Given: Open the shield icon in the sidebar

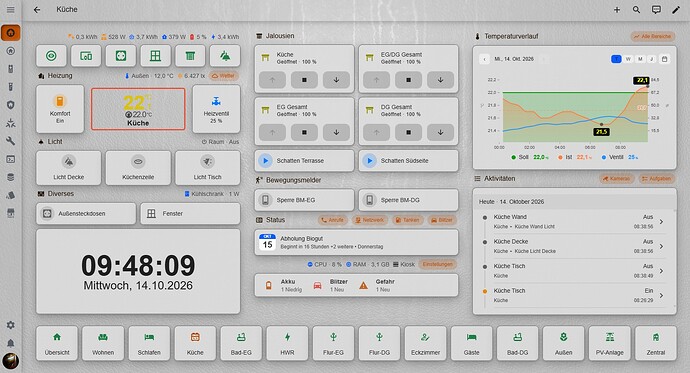Looking at the screenshot, I should [x=11, y=105].
